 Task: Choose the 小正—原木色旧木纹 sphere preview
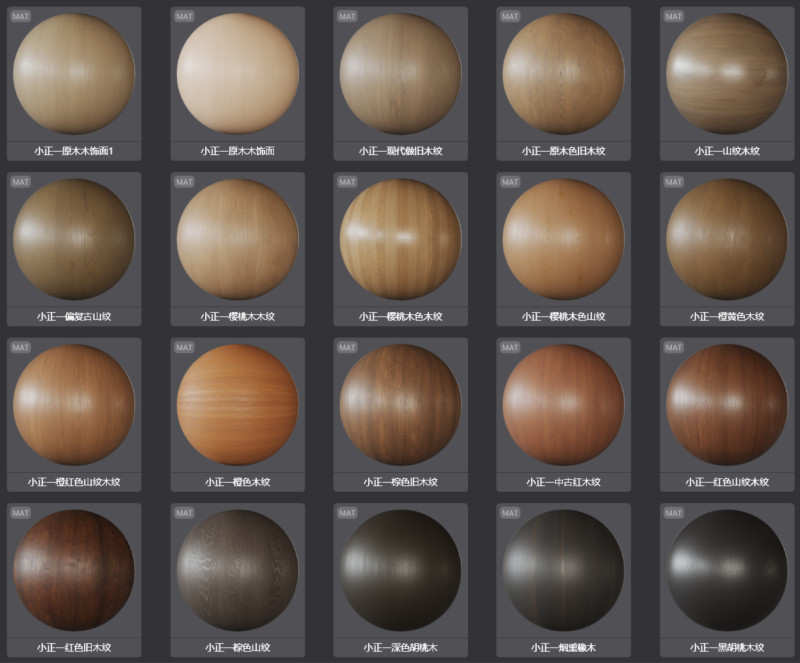[563, 74]
